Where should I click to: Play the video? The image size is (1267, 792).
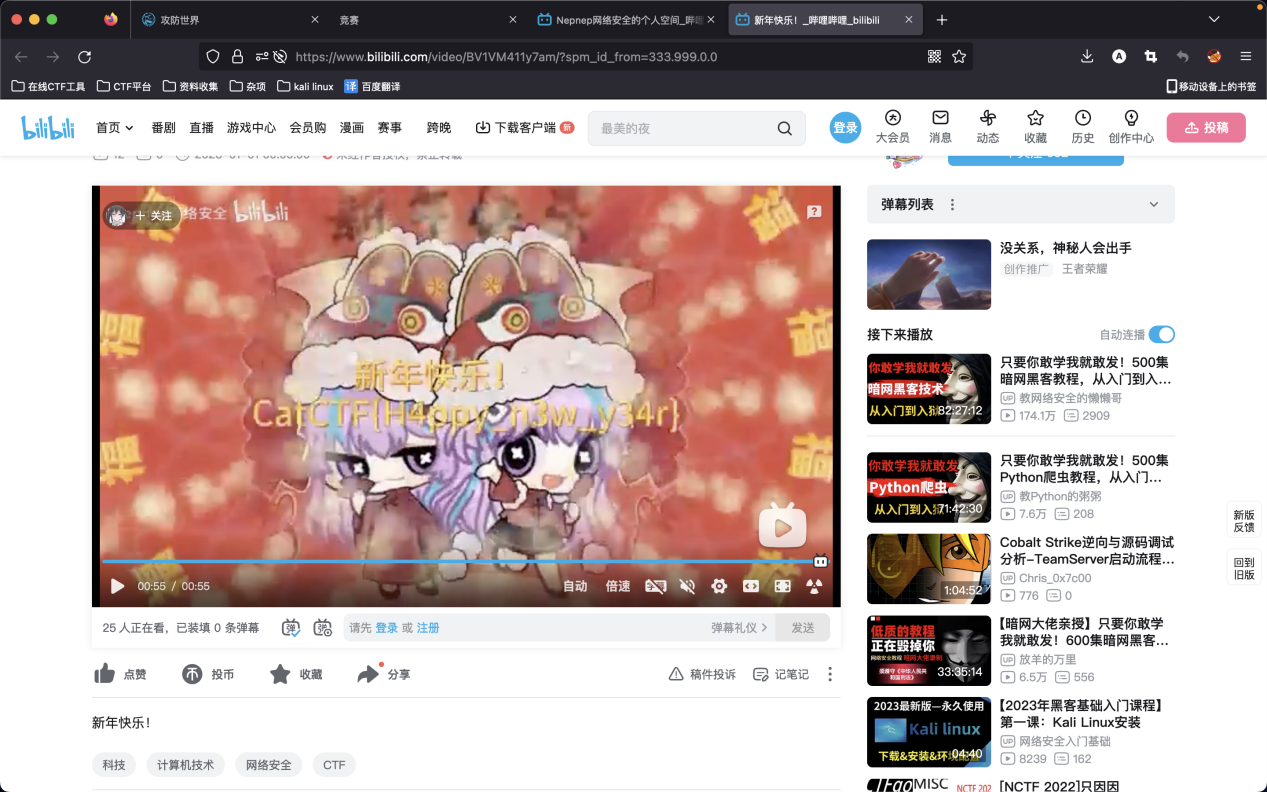click(117, 586)
